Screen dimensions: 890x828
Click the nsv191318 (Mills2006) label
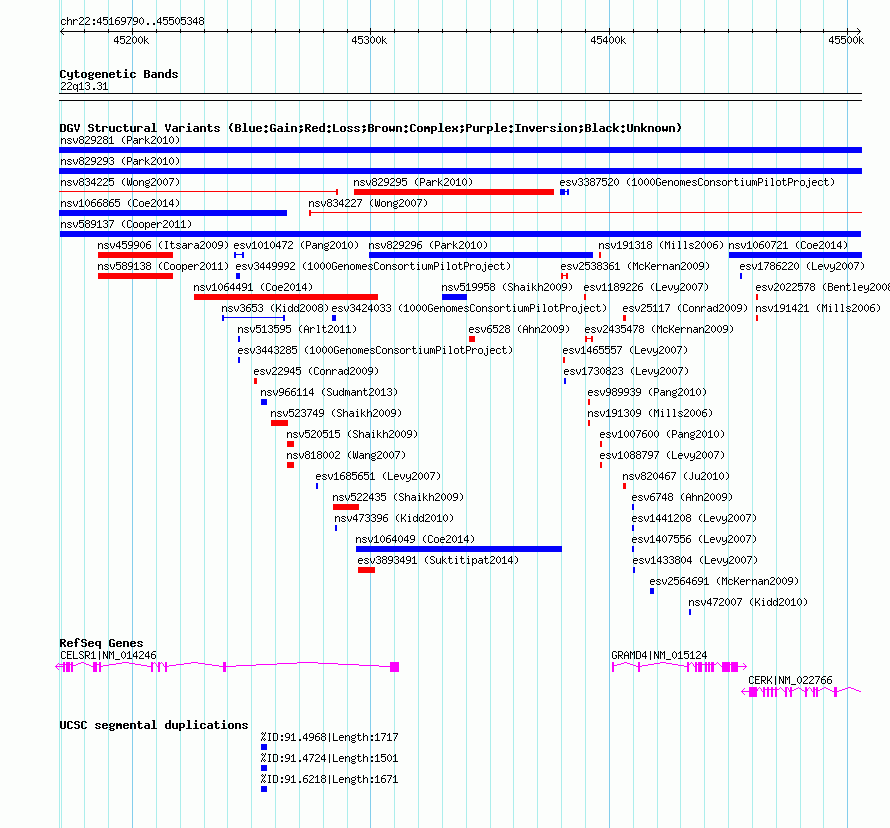(x=661, y=245)
